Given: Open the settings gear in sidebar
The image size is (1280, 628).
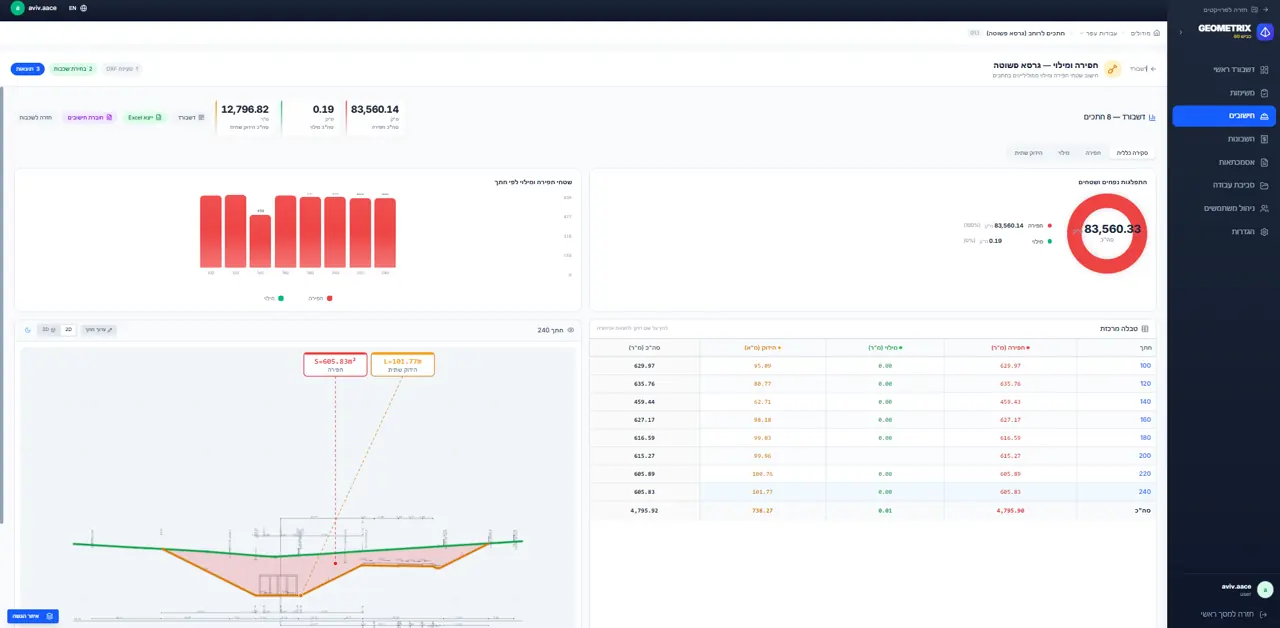Looking at the screenshot, I should (x=1265, y=231).
